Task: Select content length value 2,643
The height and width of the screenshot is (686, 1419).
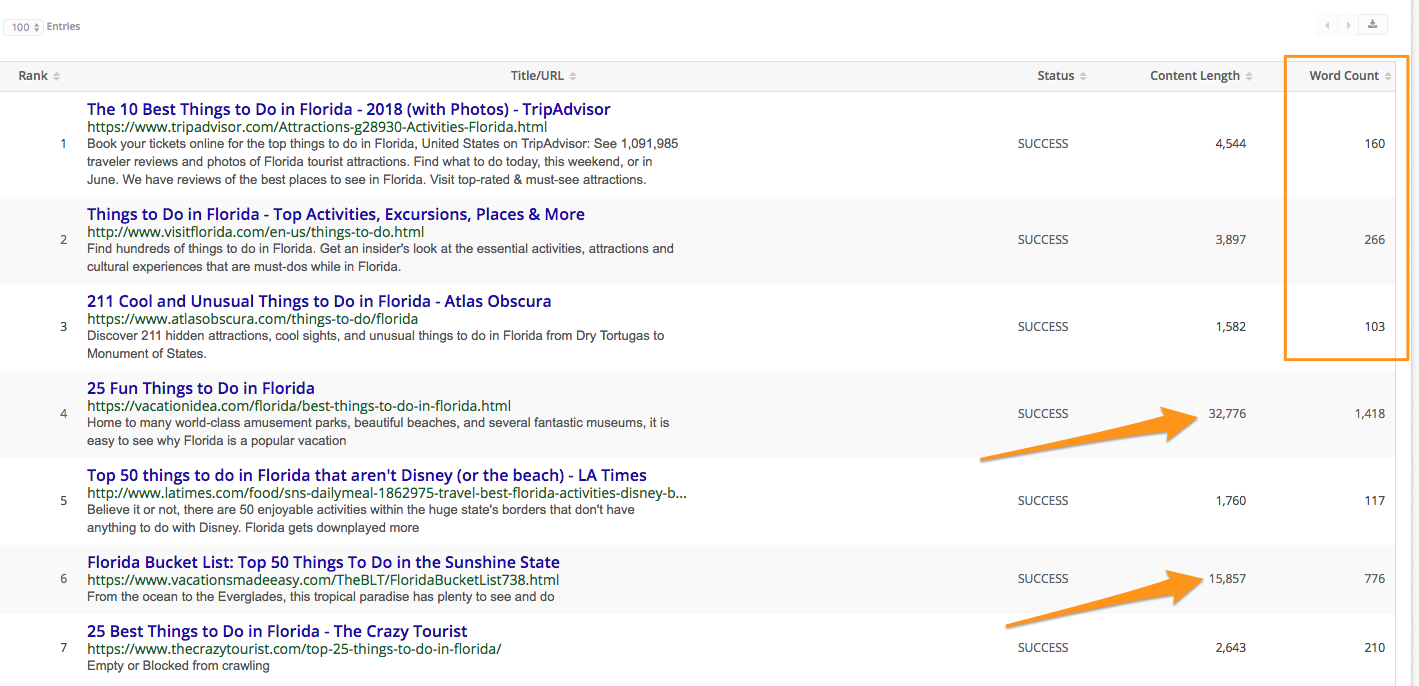Action: tap(1230, 648)
